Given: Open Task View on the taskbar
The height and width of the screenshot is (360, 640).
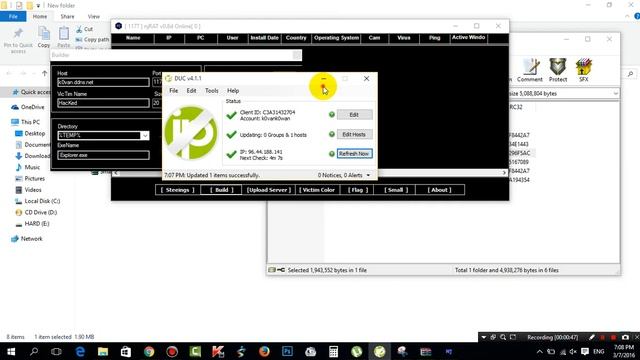Looking at the screenshot, I should pyautogui.click(x=56, y=351).
